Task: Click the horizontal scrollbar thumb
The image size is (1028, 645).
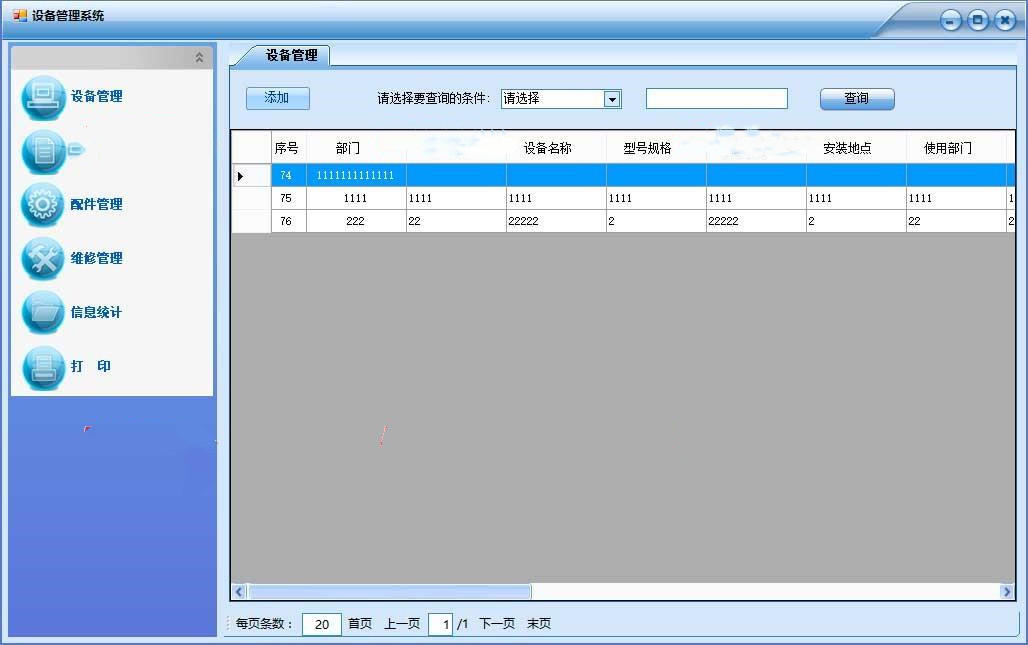Action: (389, 592)
